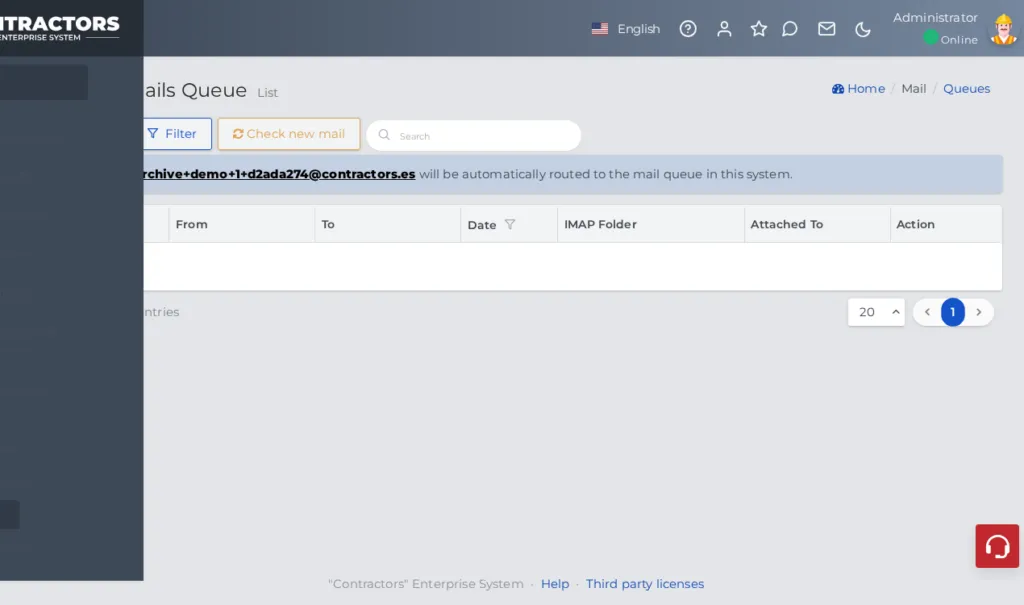Click the Filter button
1024x605 pixels.
pos(176,134)
